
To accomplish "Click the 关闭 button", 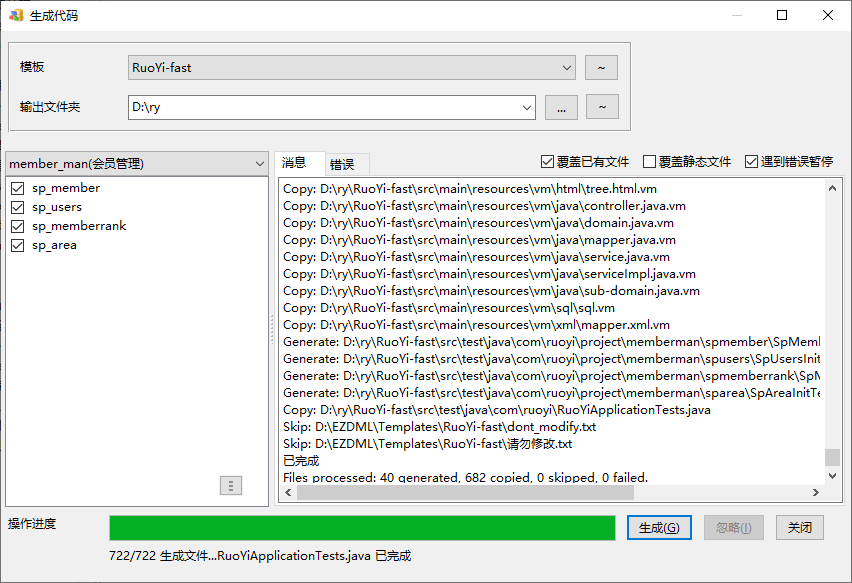I will (799, 528).
